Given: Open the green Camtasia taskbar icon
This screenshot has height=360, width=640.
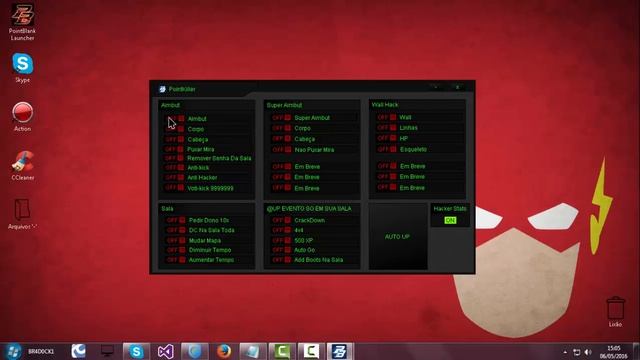Looking at the screenshot, I should tap(282, 351).
